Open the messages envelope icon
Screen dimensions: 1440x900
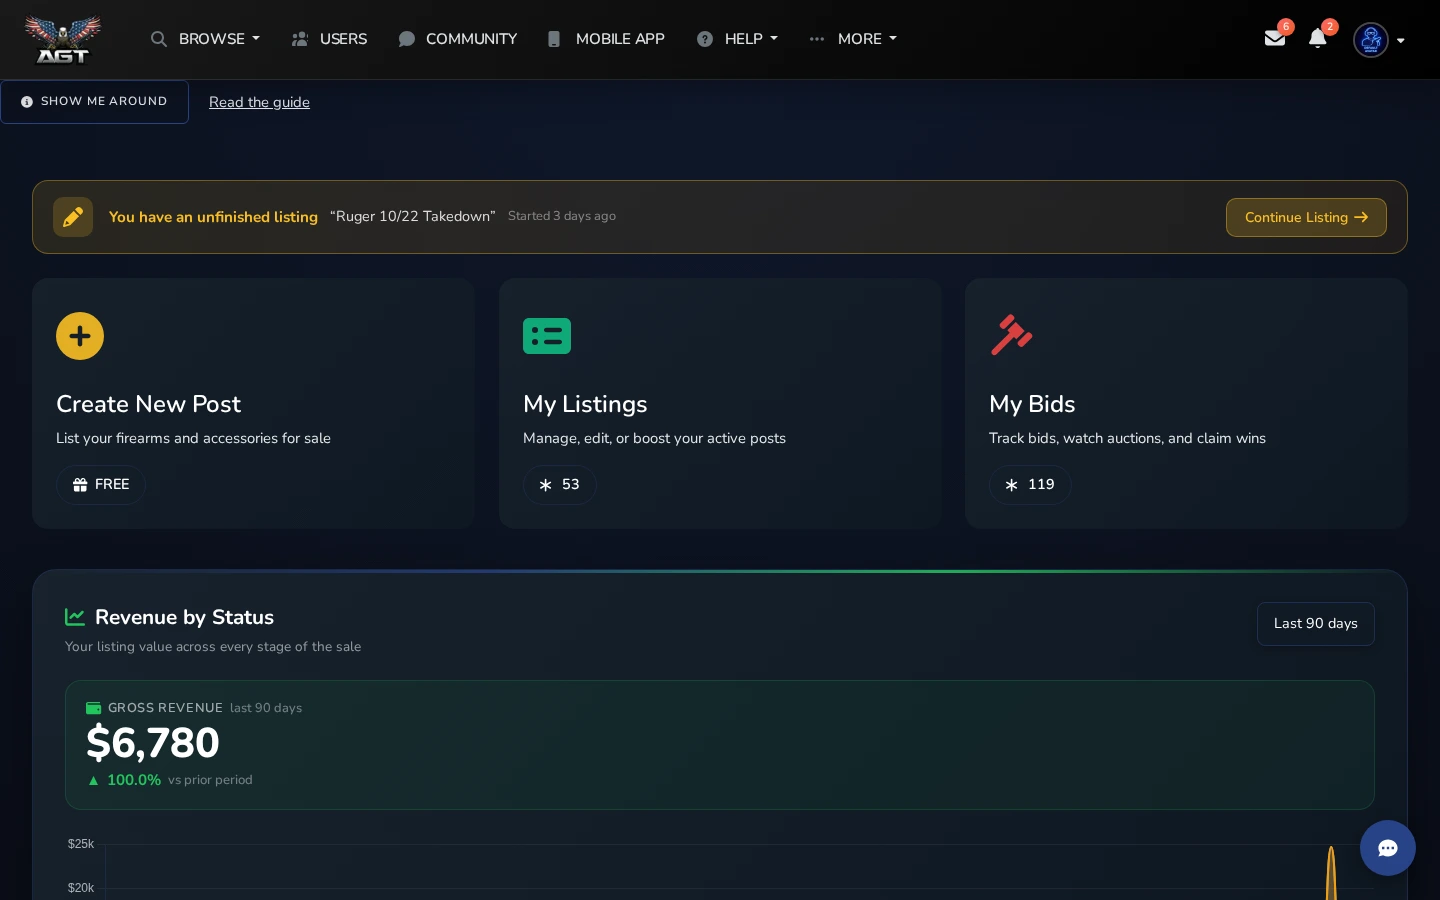pos(1275,38)
